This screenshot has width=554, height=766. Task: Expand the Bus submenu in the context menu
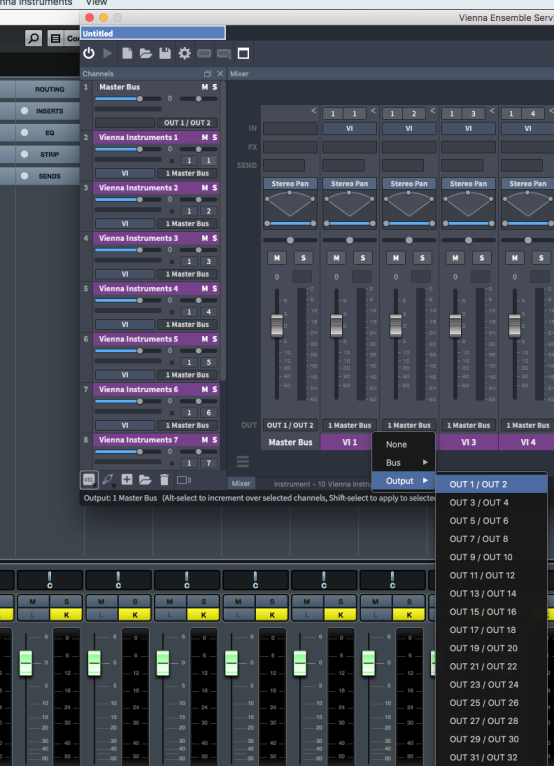[404, 463]
